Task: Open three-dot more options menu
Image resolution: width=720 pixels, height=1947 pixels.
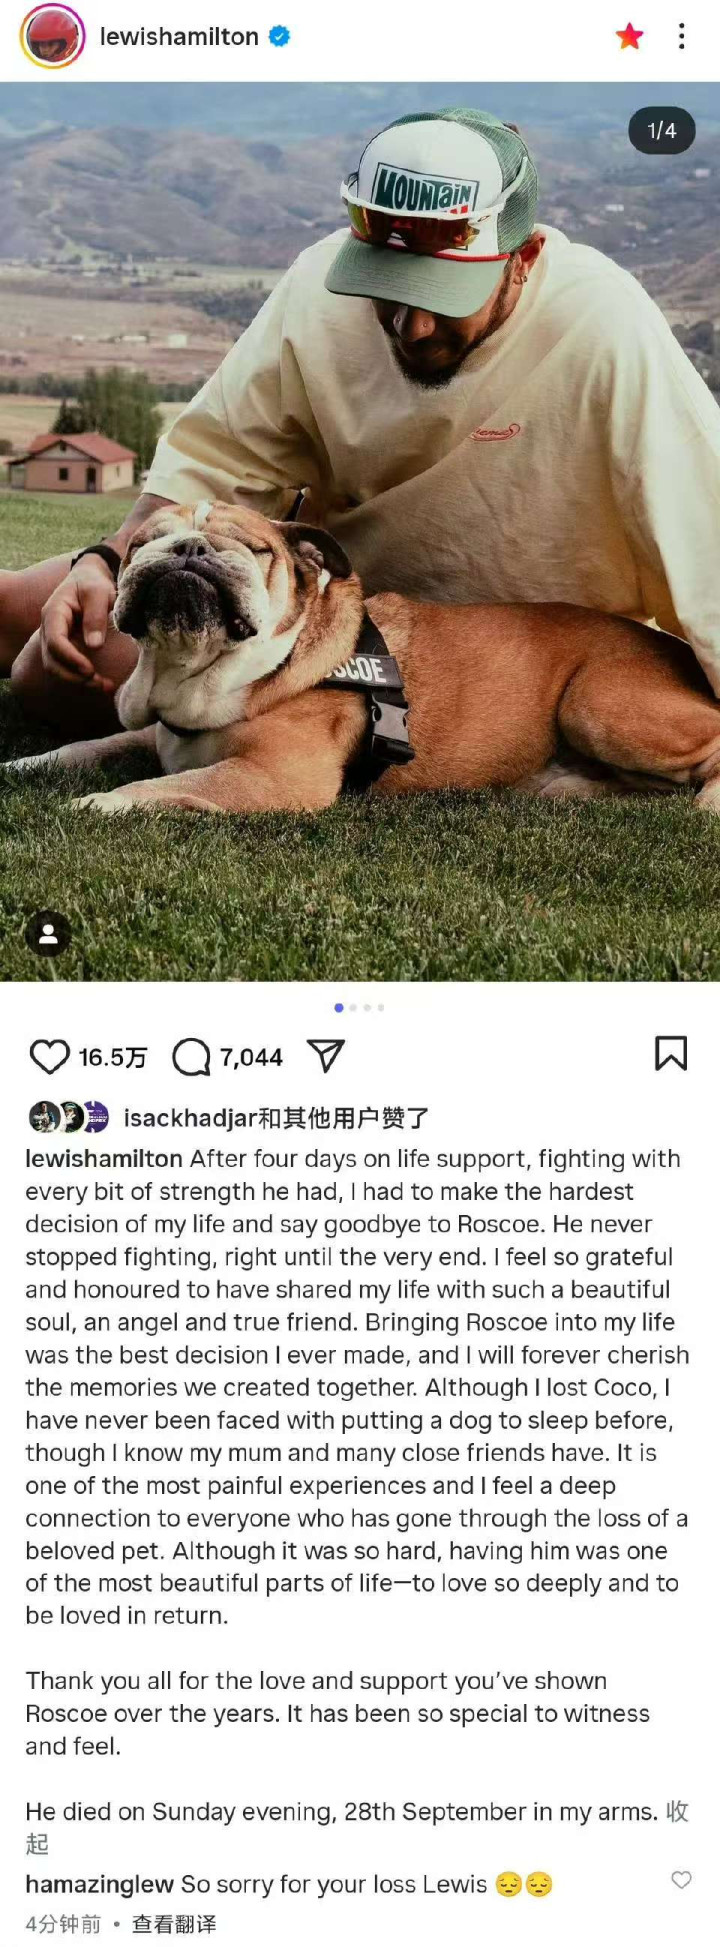Action: tap(682, 37)
